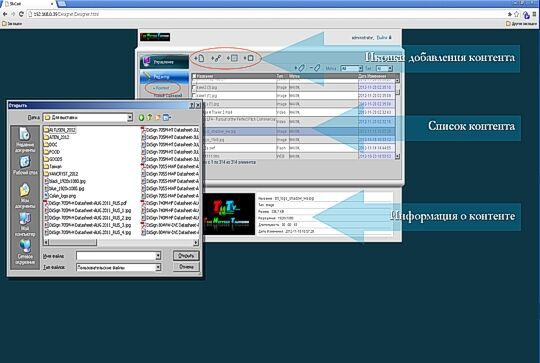Check the first visible content row checkbox
Image resolution: width=540 pixels, height=363 pixels.
tap(195, 87)
